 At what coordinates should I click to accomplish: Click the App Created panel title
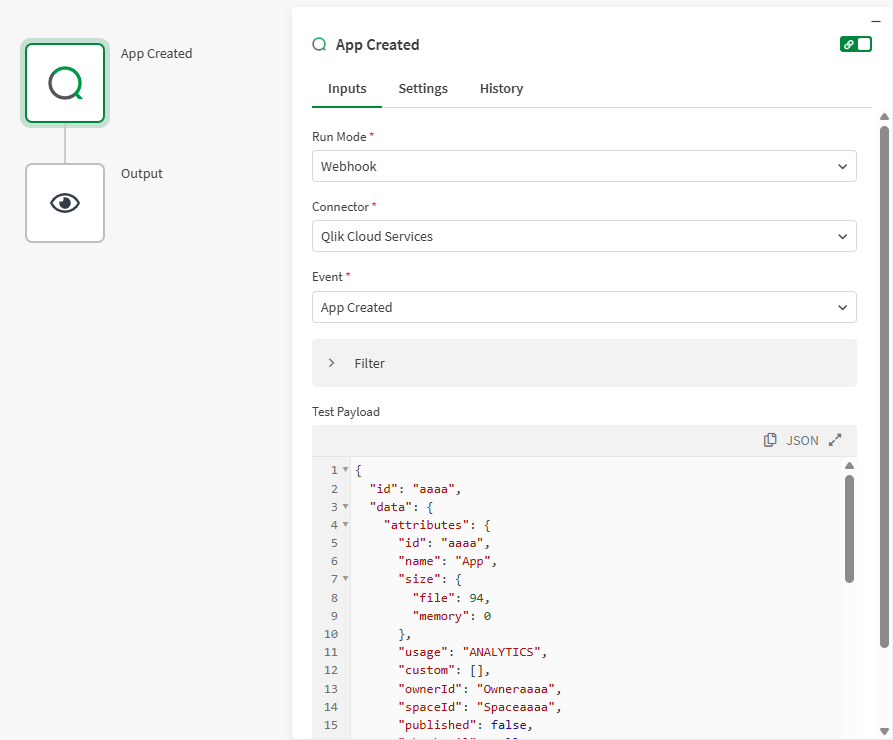pos(377,45)
